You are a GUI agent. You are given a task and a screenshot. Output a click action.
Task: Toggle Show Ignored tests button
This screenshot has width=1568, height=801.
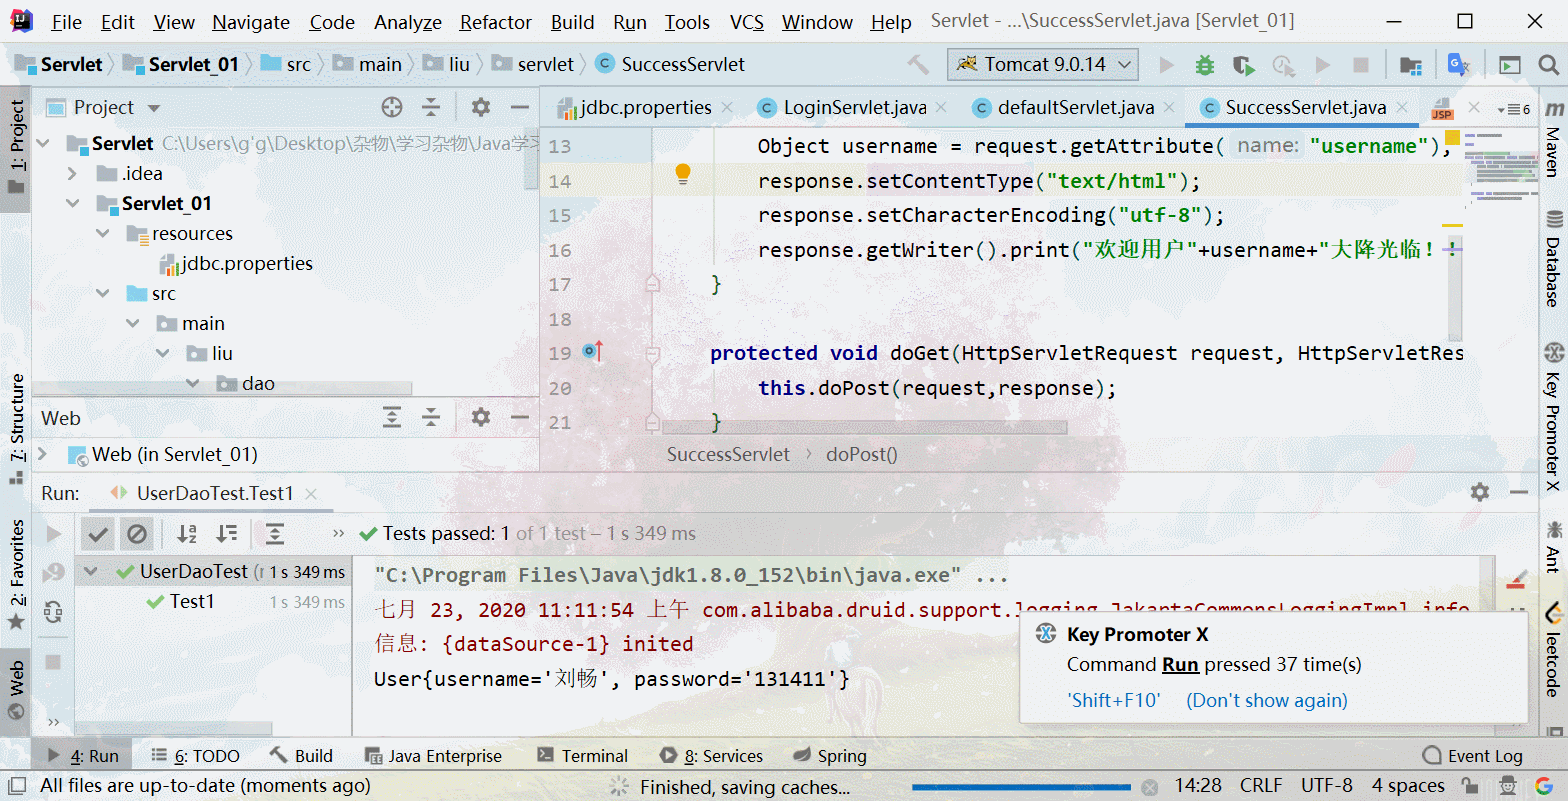pos(137,534)
